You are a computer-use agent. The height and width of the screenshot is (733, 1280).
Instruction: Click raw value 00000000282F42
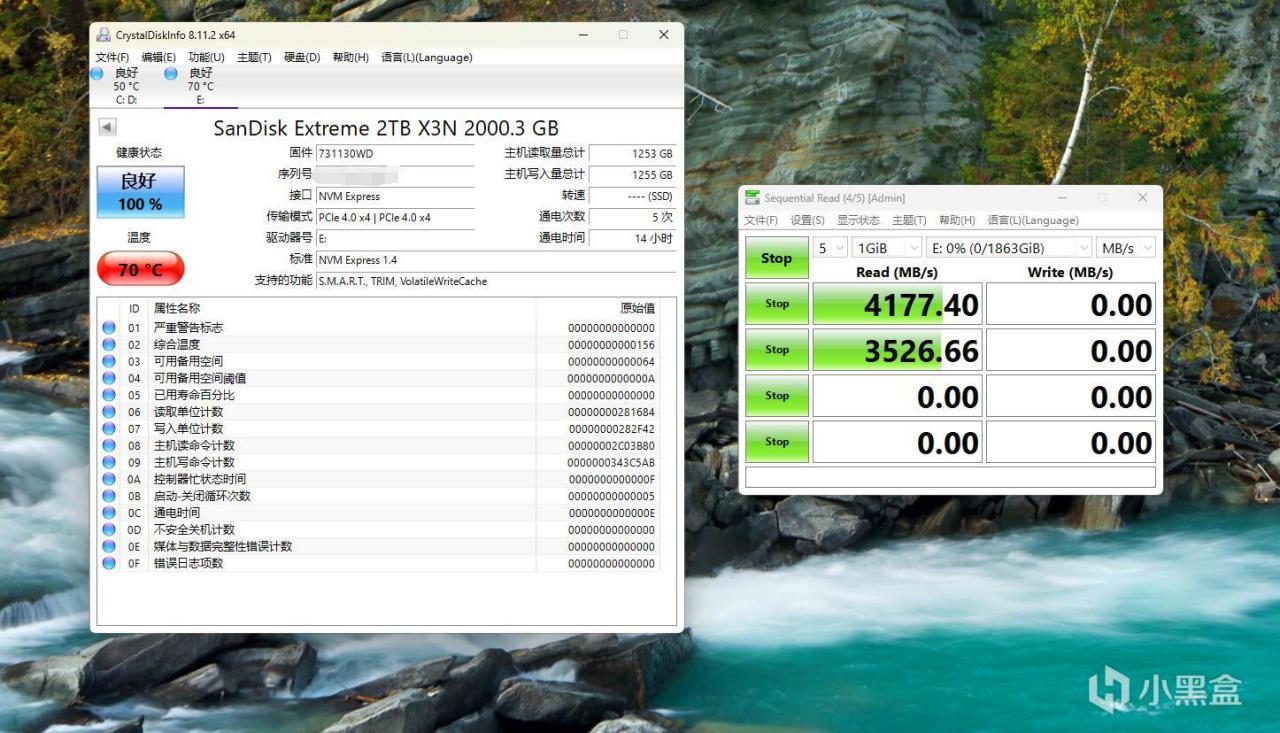[x=612, y=429]
